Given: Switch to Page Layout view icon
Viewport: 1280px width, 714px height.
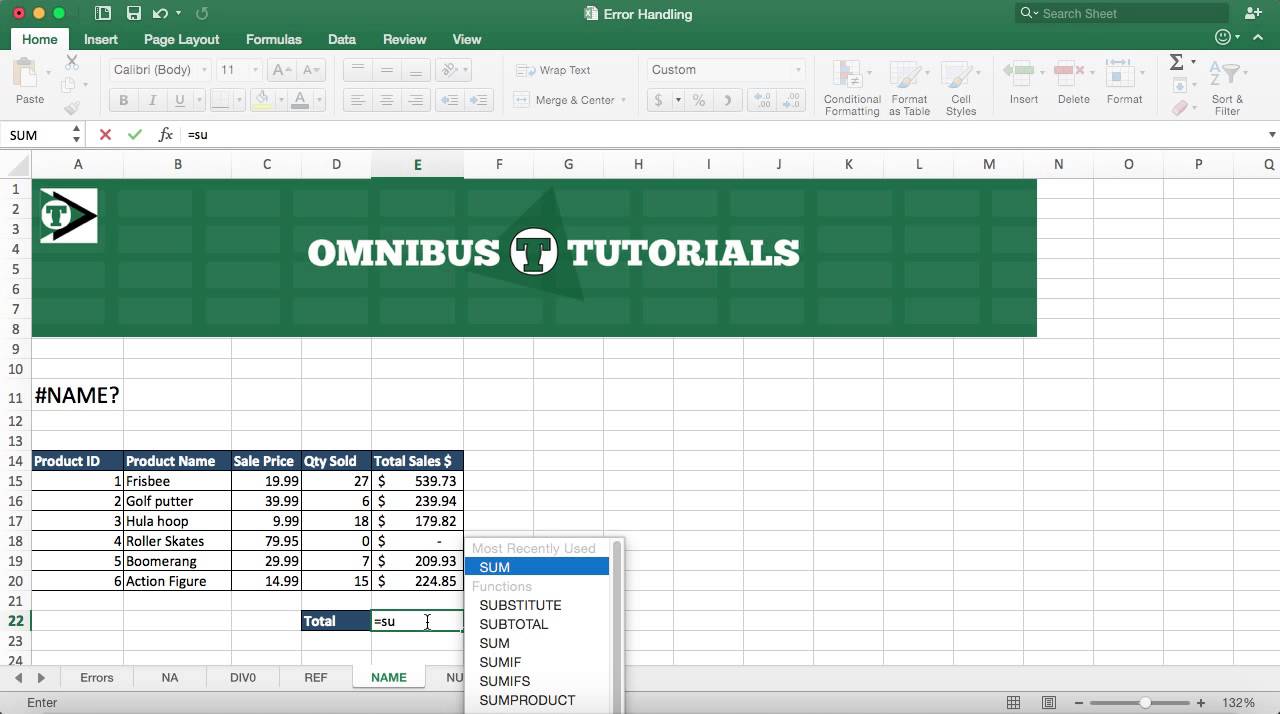Looking at the screenshot, I should (1049, 702).
